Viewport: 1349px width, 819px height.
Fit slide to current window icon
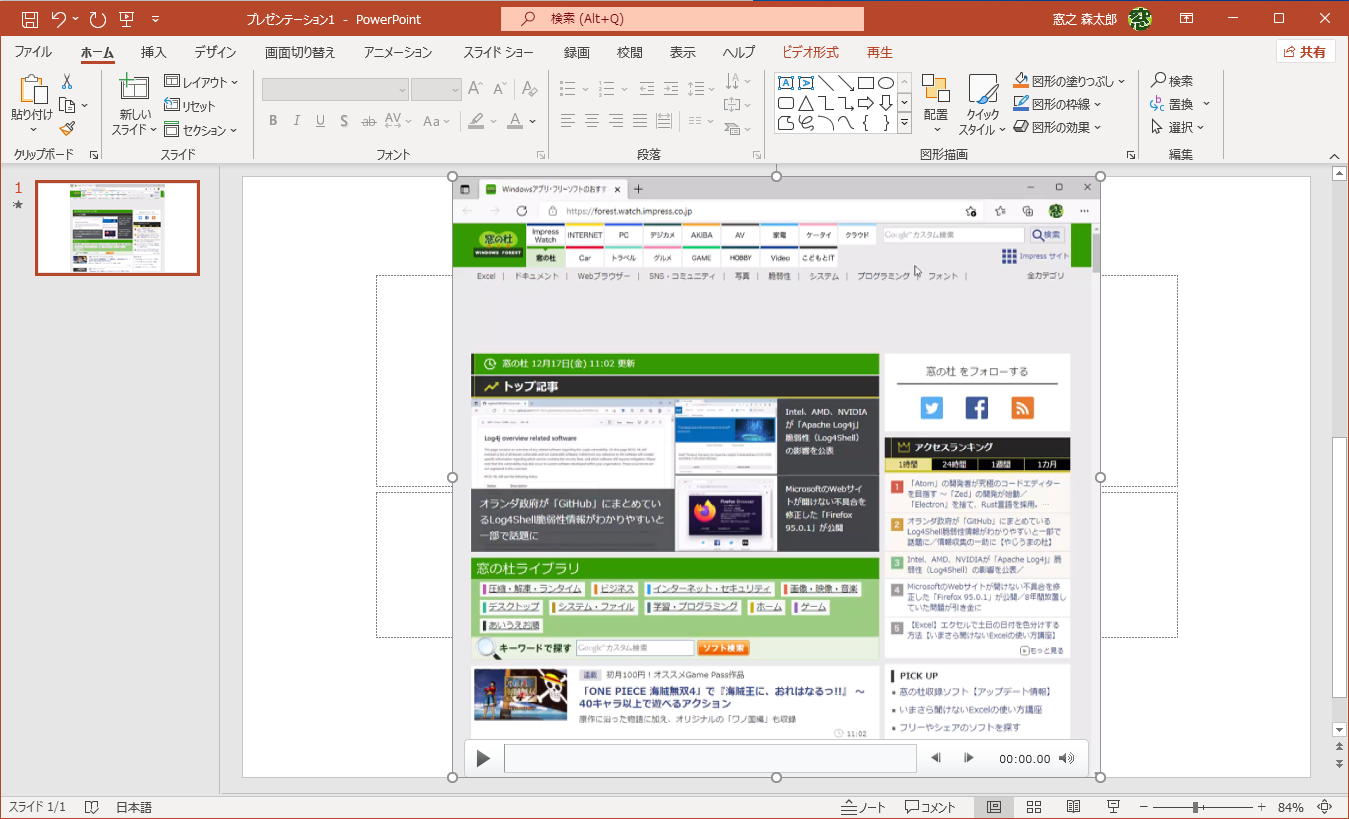(1325, 807)
